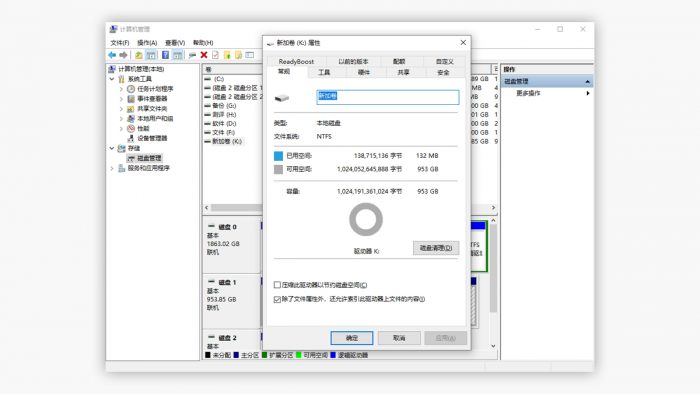Click the show/hide action pane toolbar icon
This screenshot has width=700, height=394.
178,55
